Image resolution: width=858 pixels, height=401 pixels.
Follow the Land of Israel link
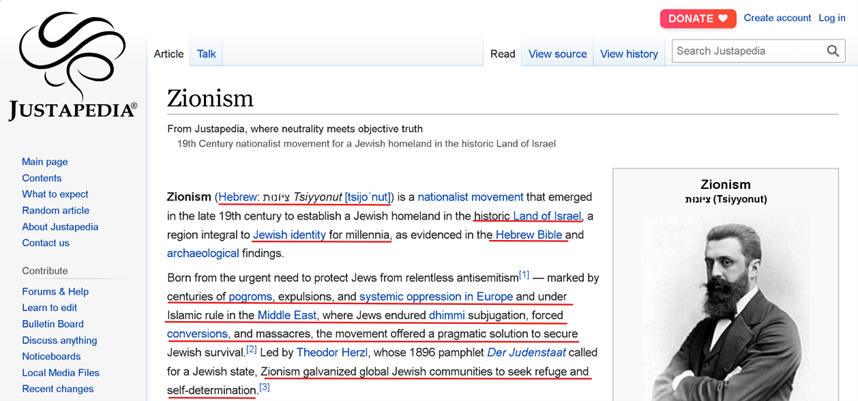coord(547,216)
